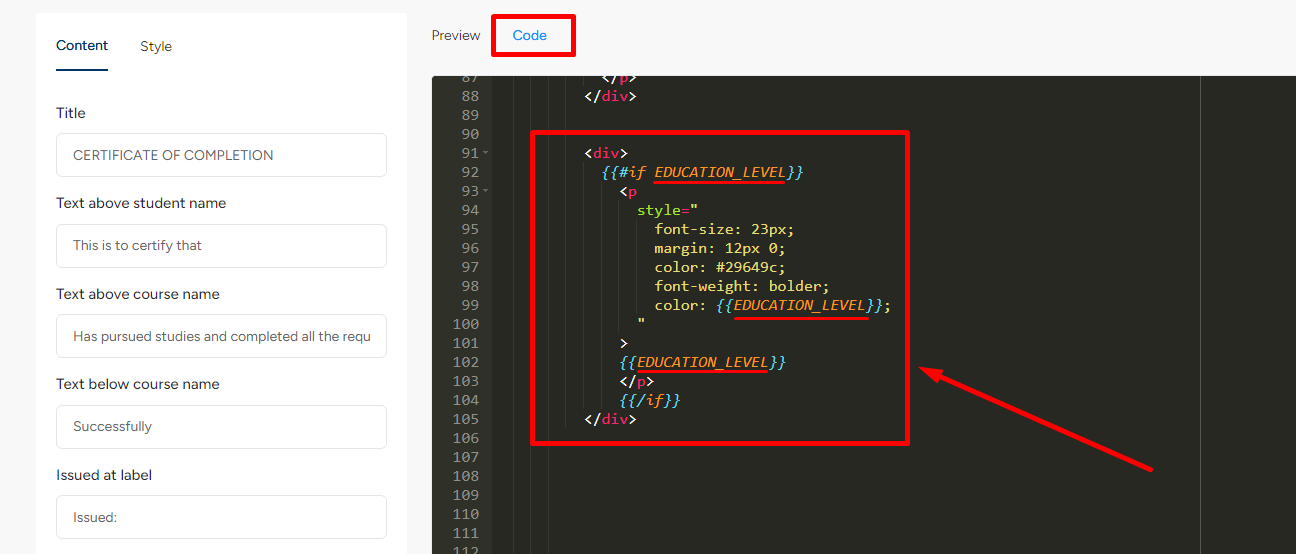Click the 'style="' attribute text
Screen dimensions: 1296x554
click(x=667, y=210)
